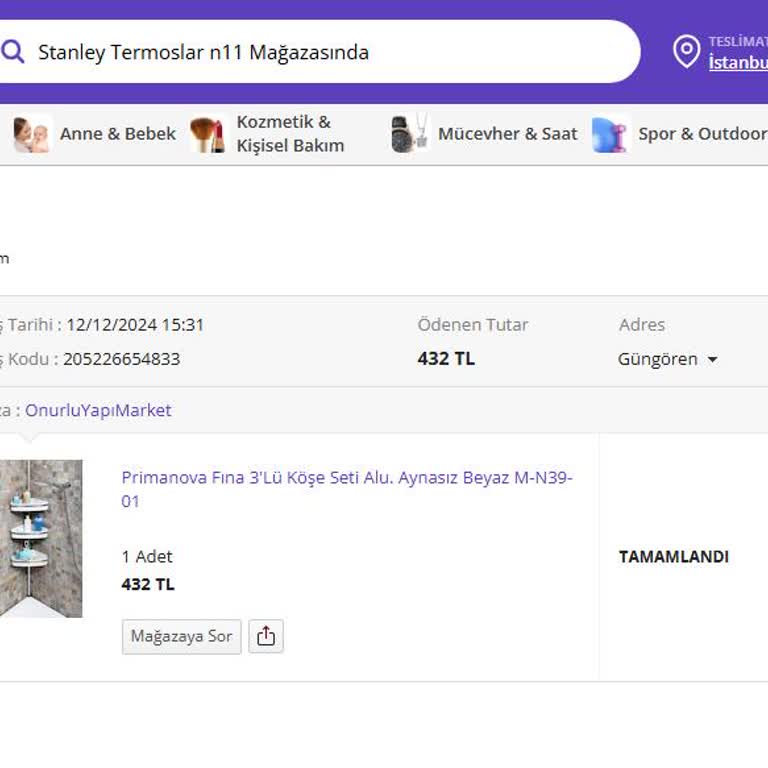Click the order code 205226654833

click(121, 359)
